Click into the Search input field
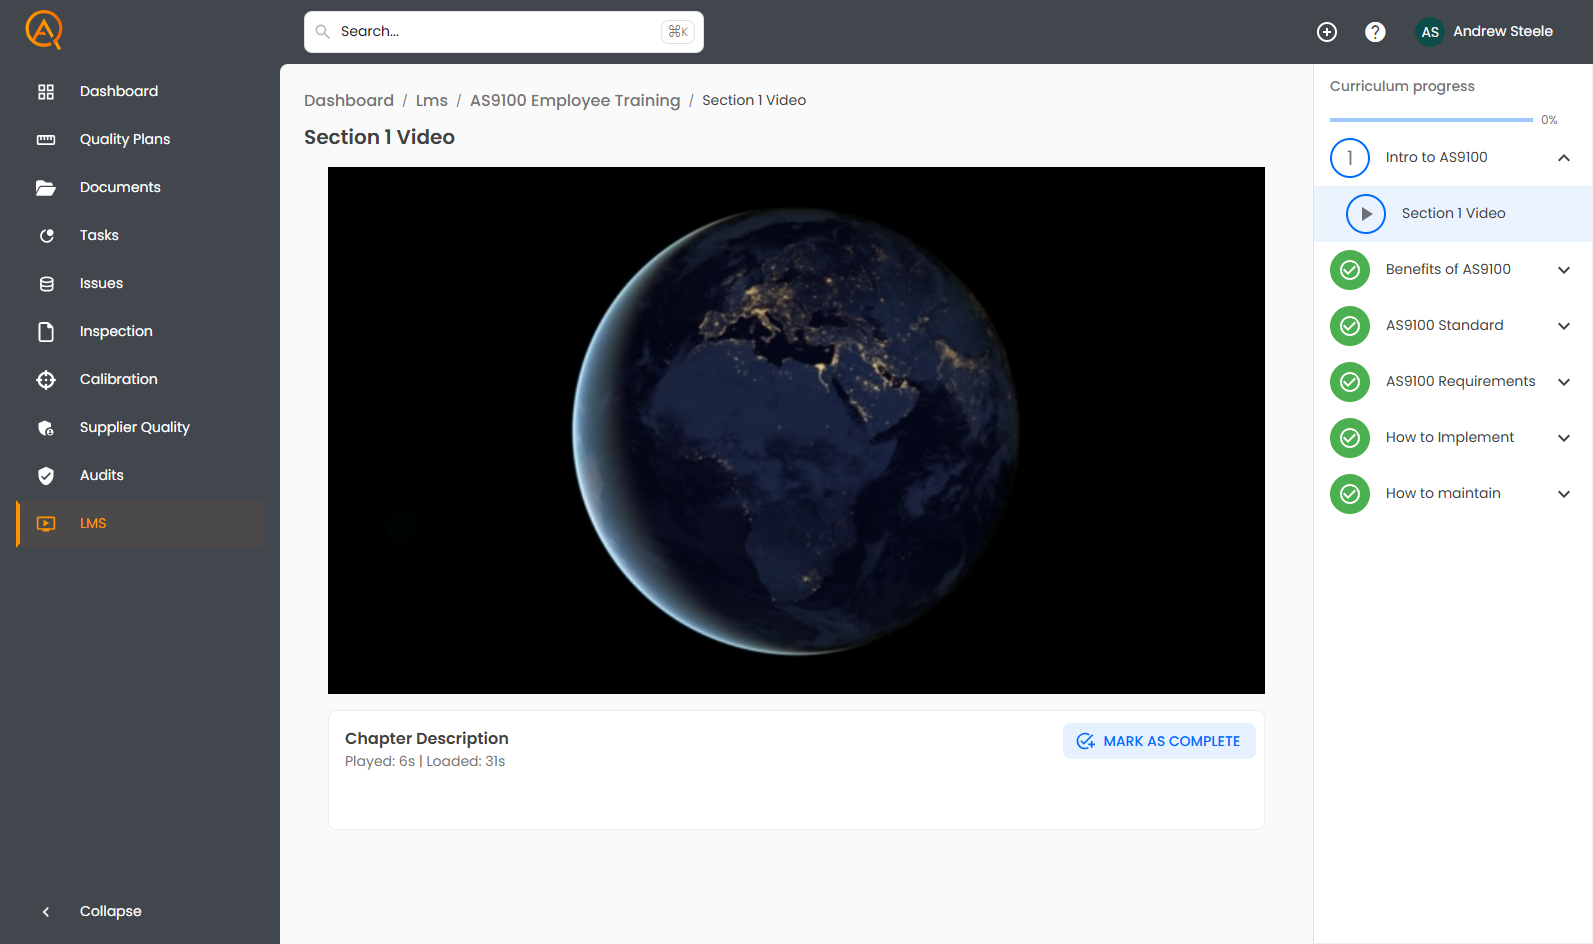 coord(495,32)
